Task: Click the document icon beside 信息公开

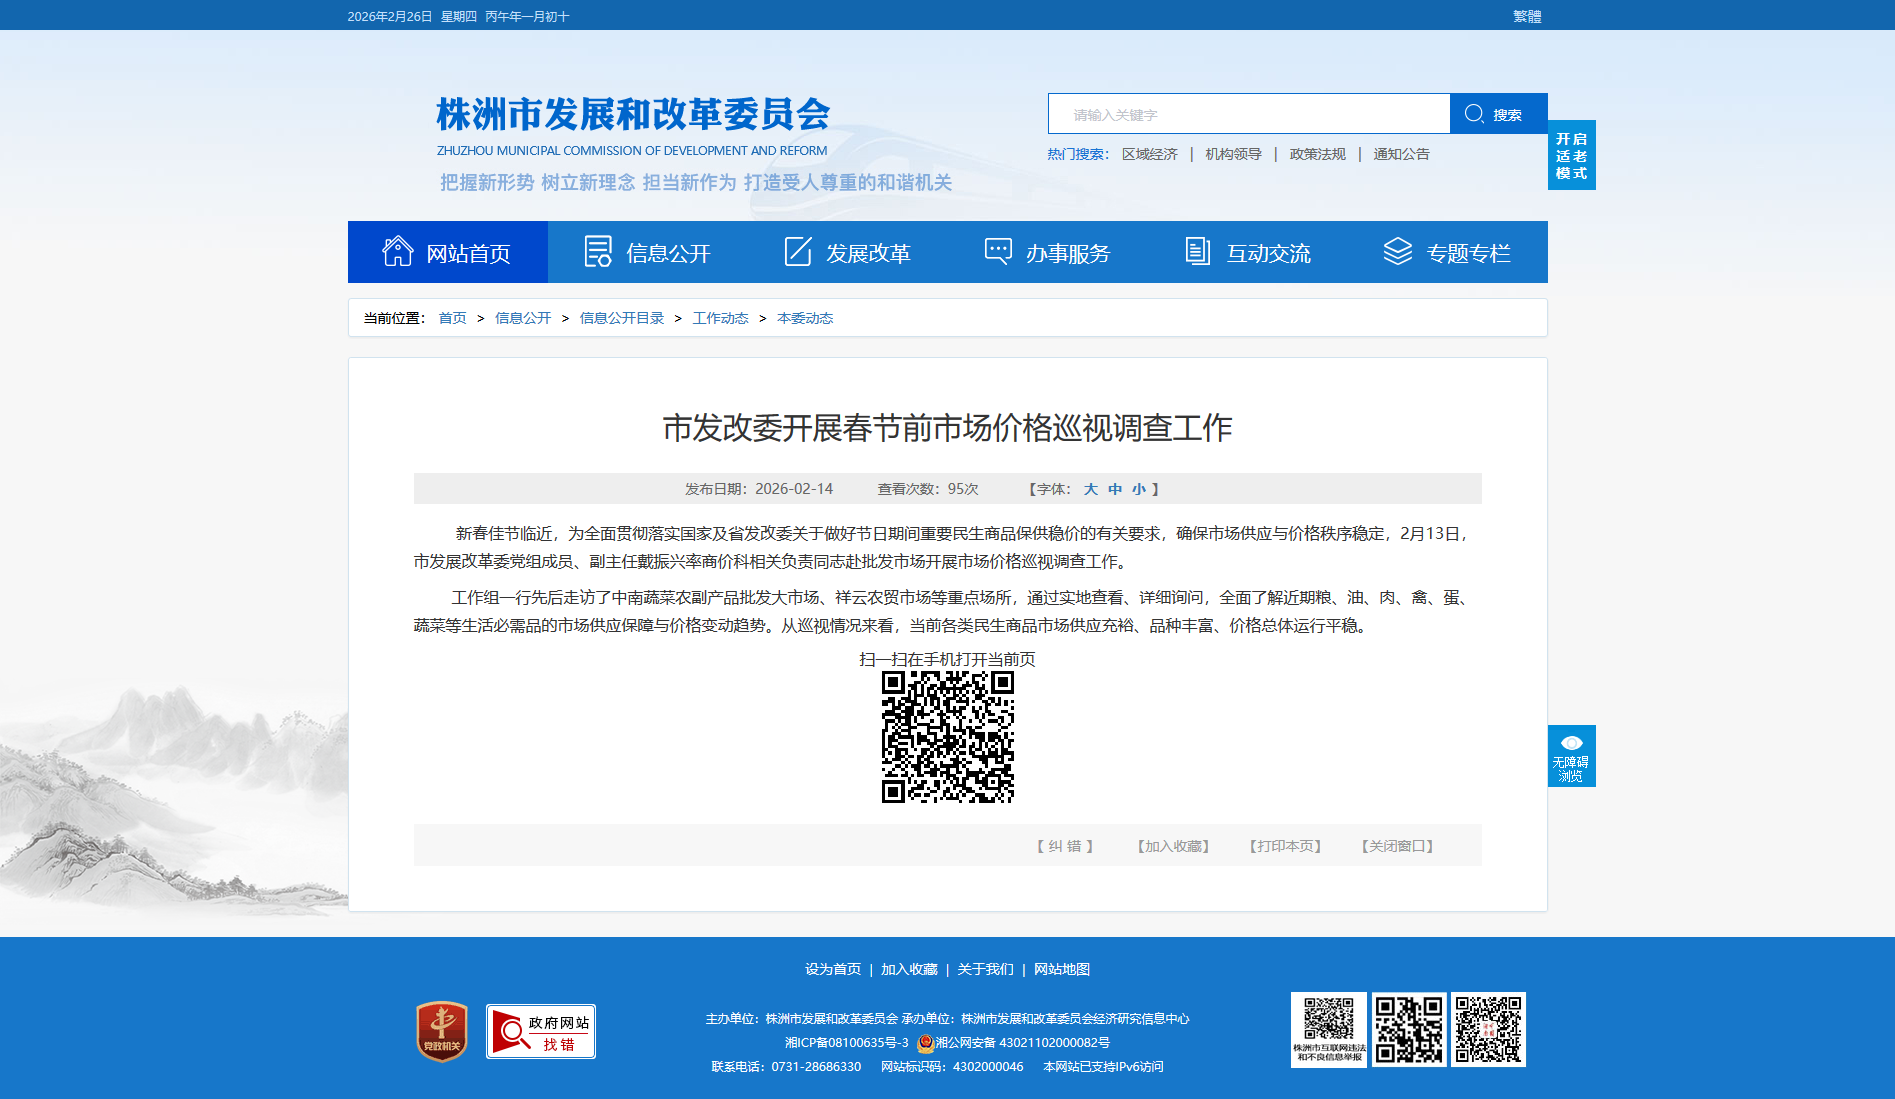Action: click(x=598, y=252)
